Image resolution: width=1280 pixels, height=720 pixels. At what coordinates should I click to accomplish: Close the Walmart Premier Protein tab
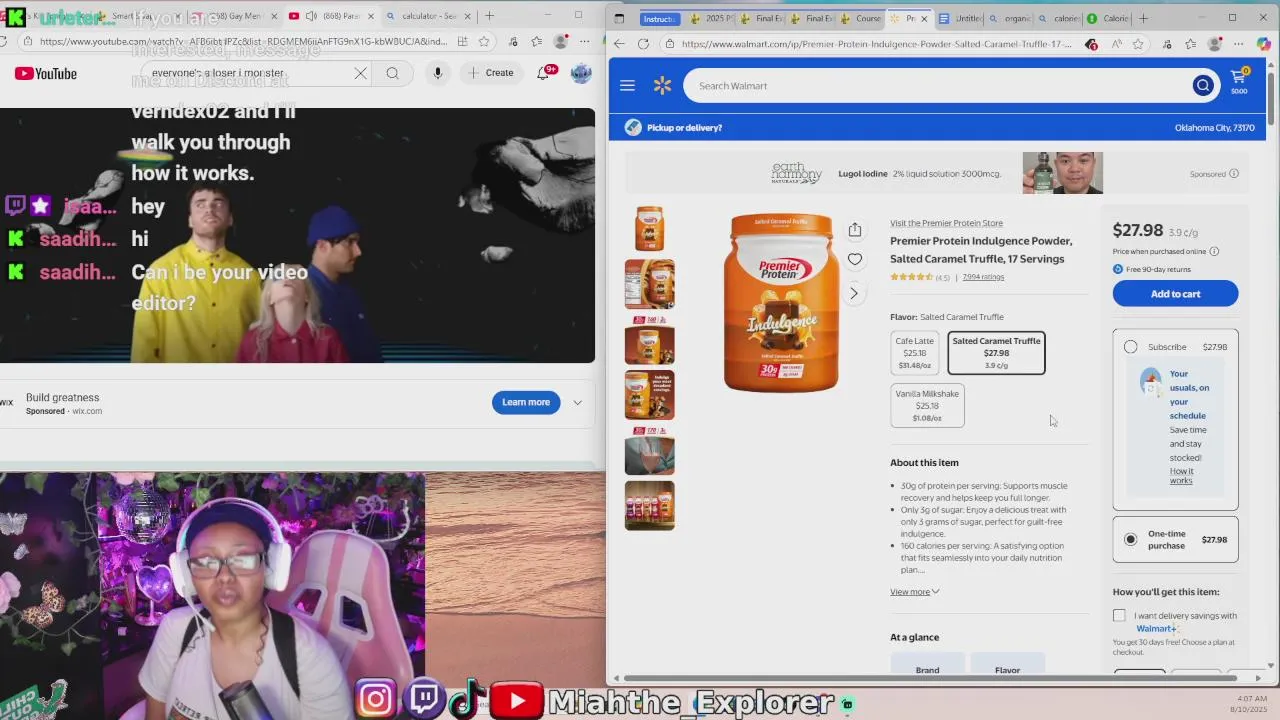[x=924, y=18]
